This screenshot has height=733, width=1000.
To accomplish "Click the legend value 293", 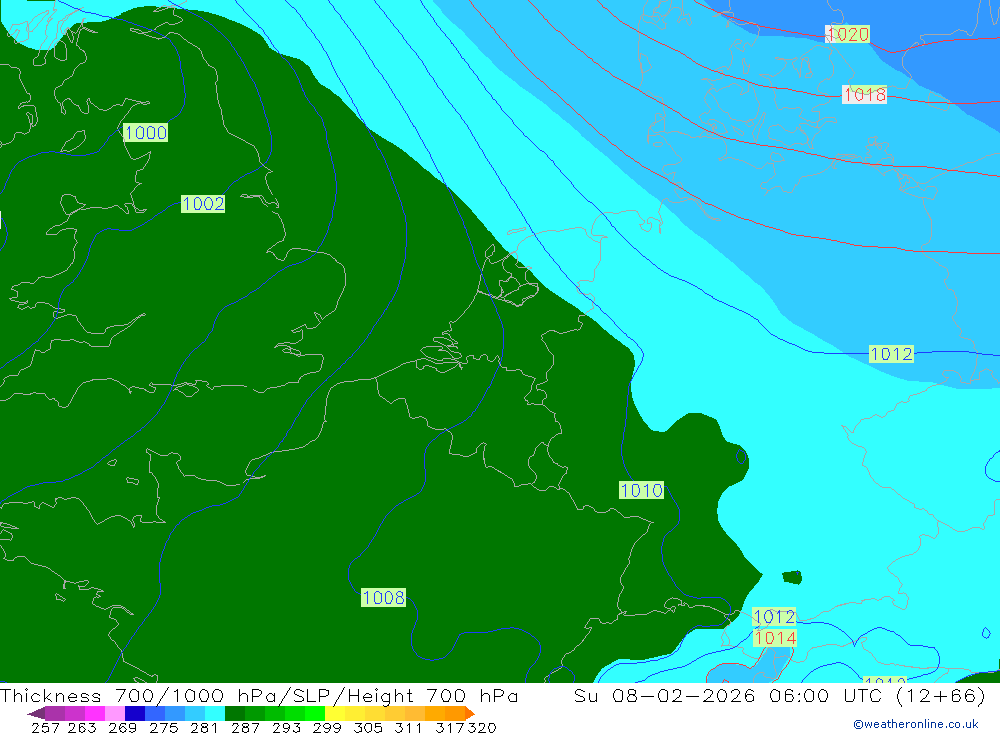I will point(286,727).
